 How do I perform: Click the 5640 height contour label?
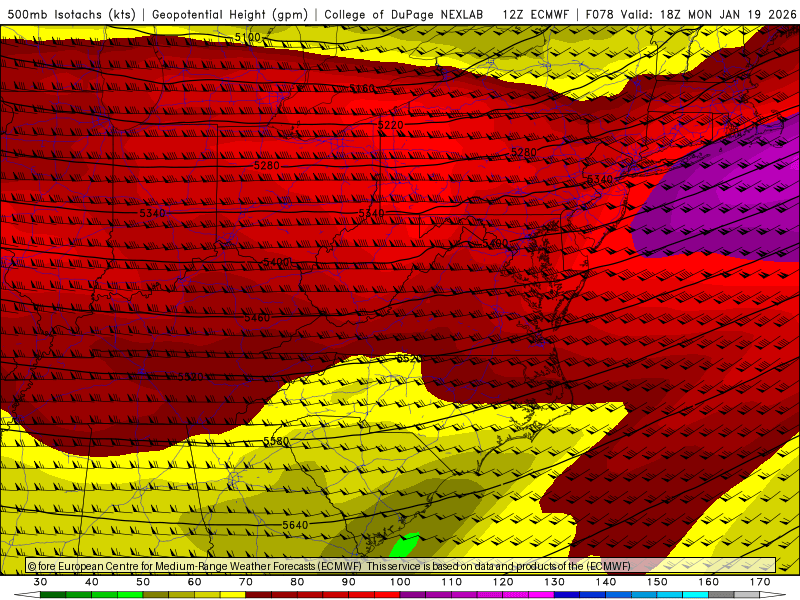tap(295, 525)
